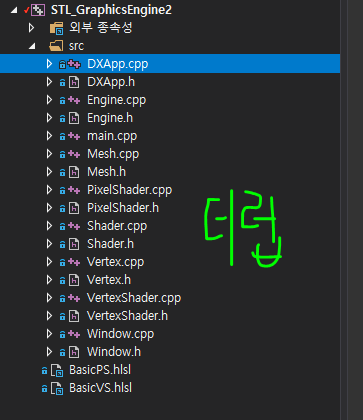Expand the Shader.h node arrow

tap(49, 244)
